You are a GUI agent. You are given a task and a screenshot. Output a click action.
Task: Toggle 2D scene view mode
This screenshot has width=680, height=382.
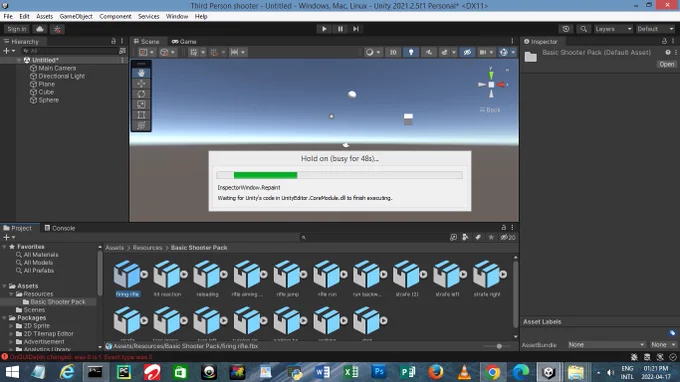coord(393,52)
